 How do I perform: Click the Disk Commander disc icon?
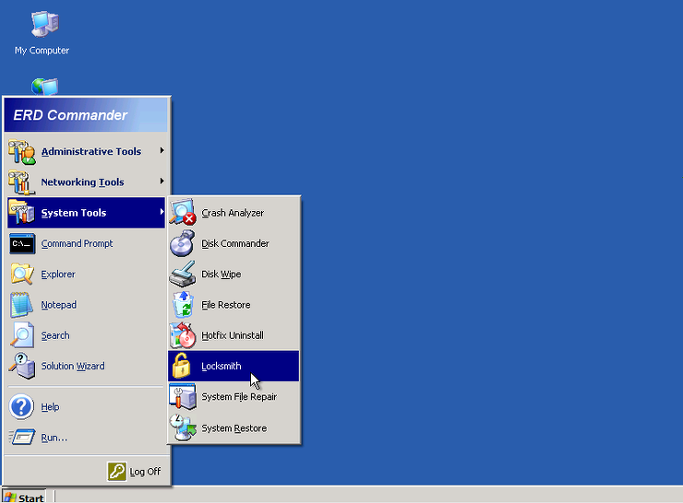(x=183, y=243)
